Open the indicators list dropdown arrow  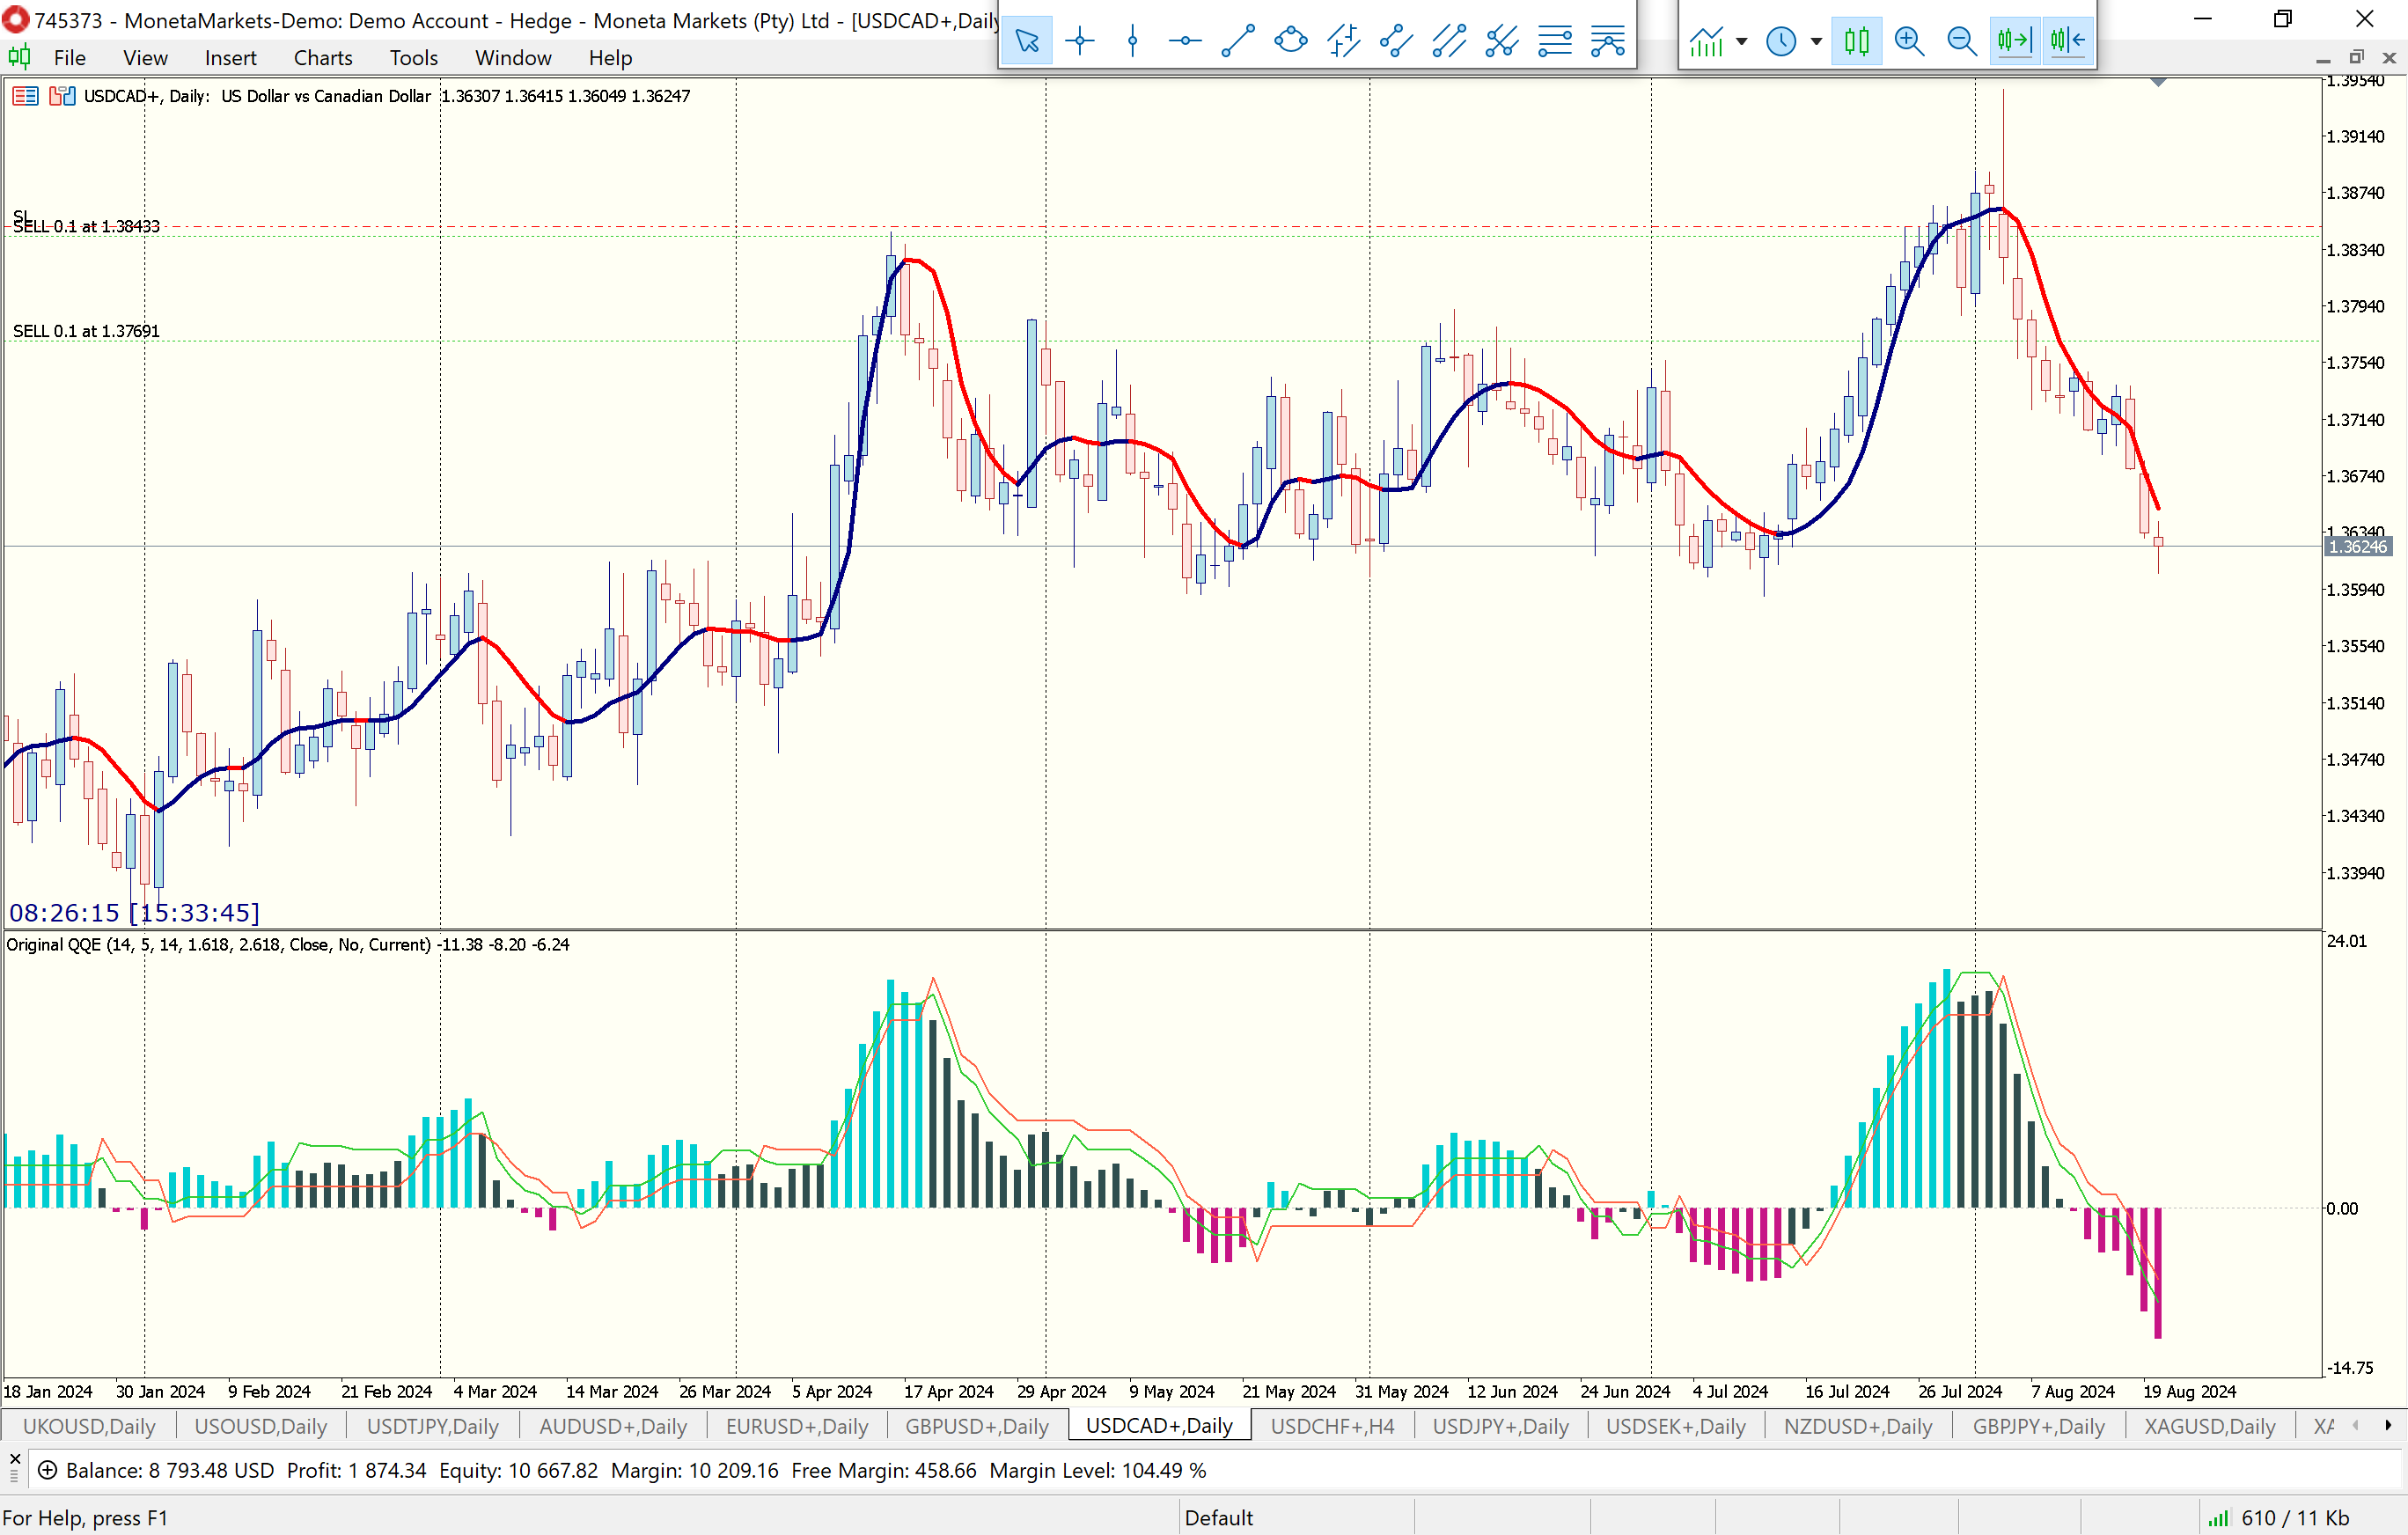pos(1742,41)
